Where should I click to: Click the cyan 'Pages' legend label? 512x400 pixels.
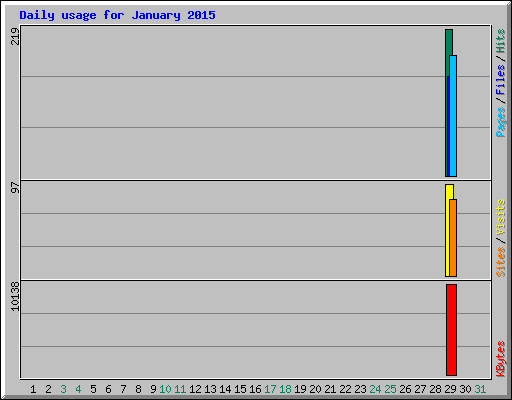[x=500, y=122]
